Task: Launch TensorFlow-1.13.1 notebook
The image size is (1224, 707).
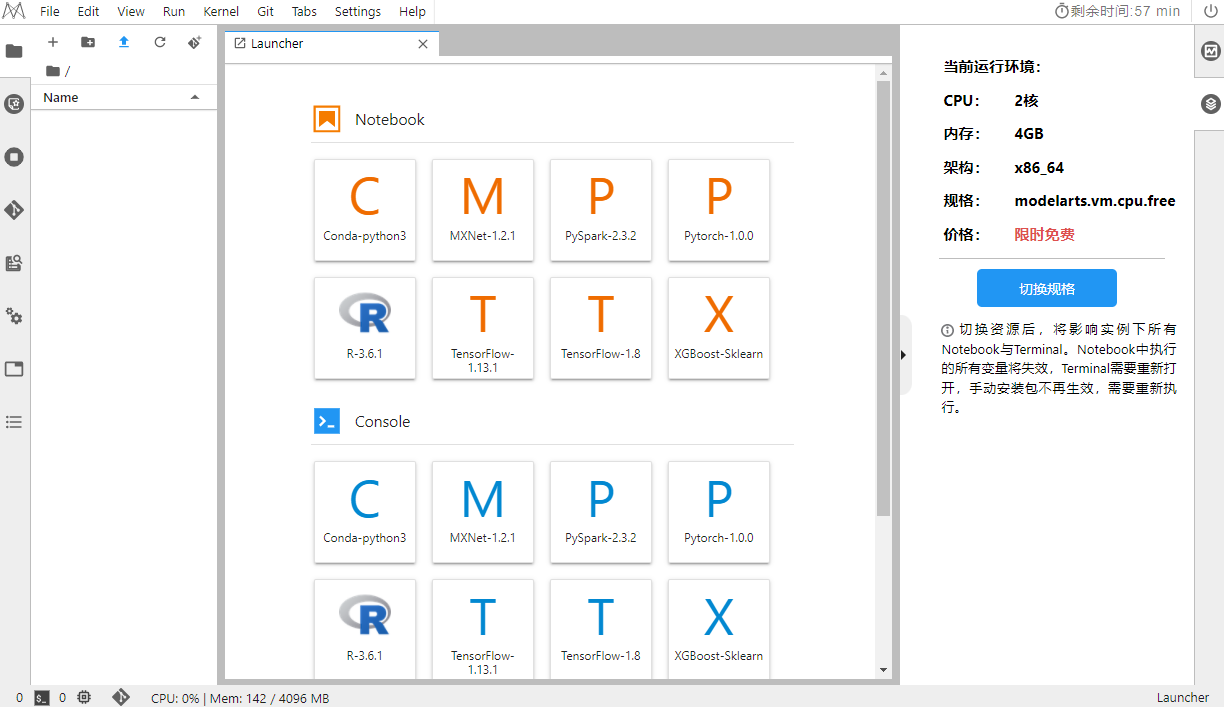Action: coord(483,328)
